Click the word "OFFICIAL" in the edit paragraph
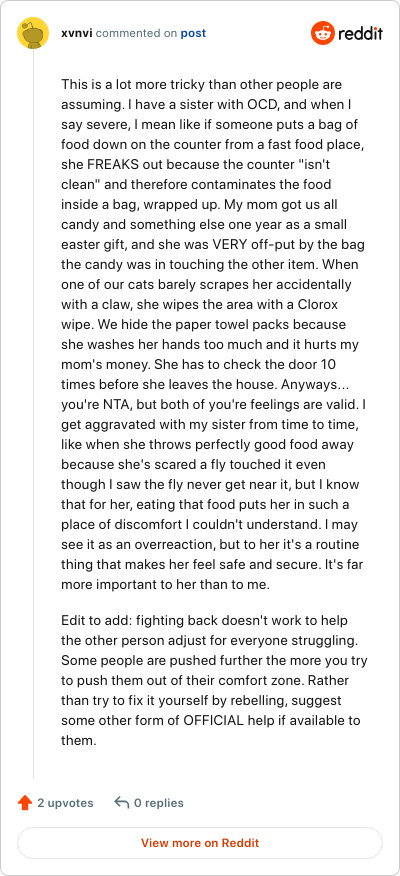This screenshot has height=876, width=400. (x=213, y=720)
